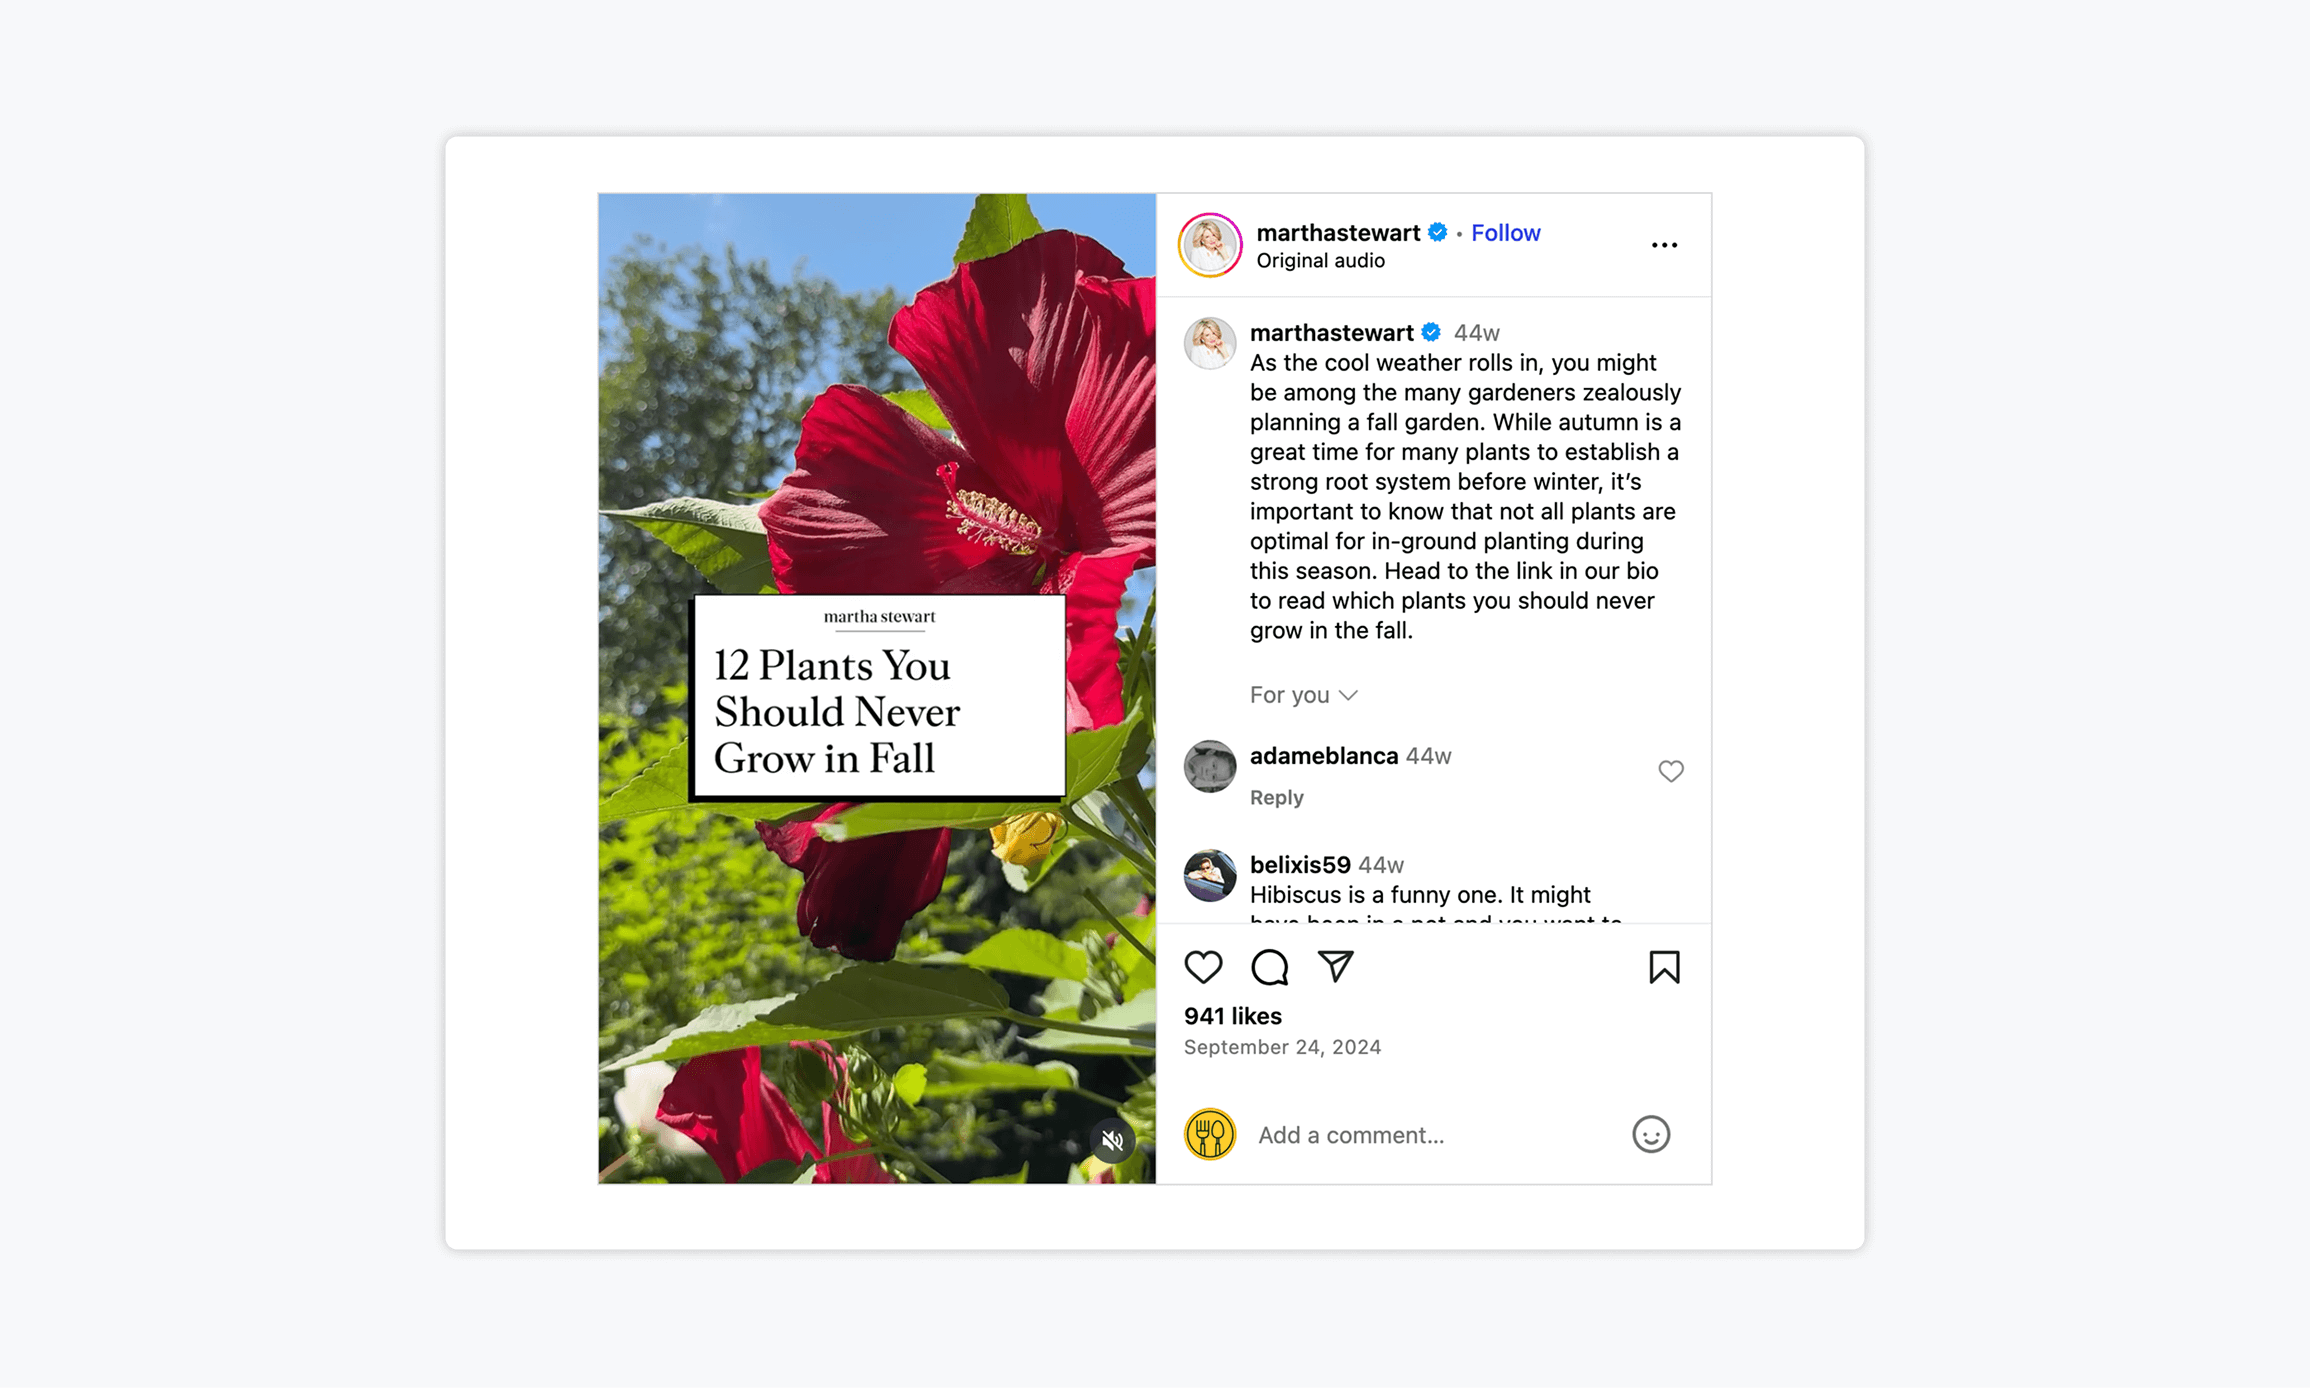
Task: Click the verified badge beside header marthastewart
Action: tap(1437, 233)
